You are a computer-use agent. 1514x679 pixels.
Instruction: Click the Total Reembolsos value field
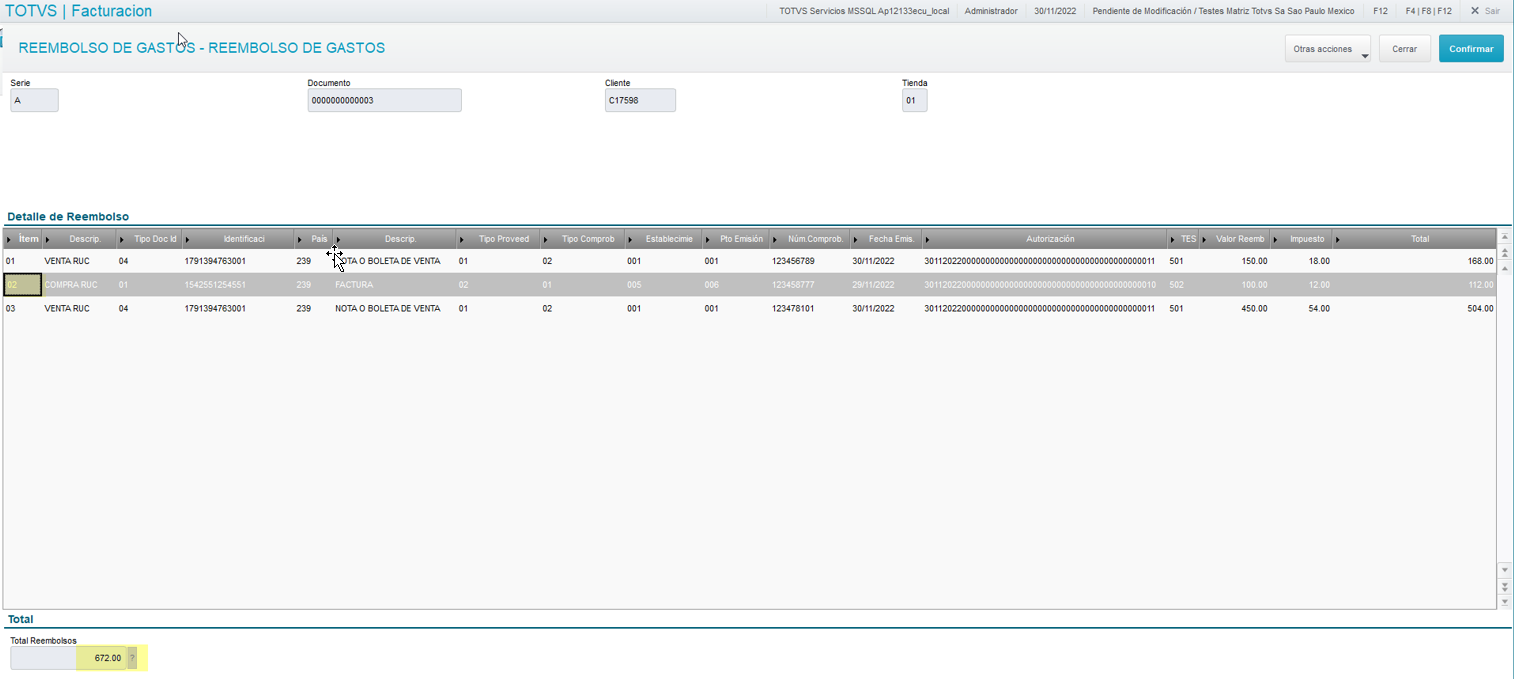point(68,658)
